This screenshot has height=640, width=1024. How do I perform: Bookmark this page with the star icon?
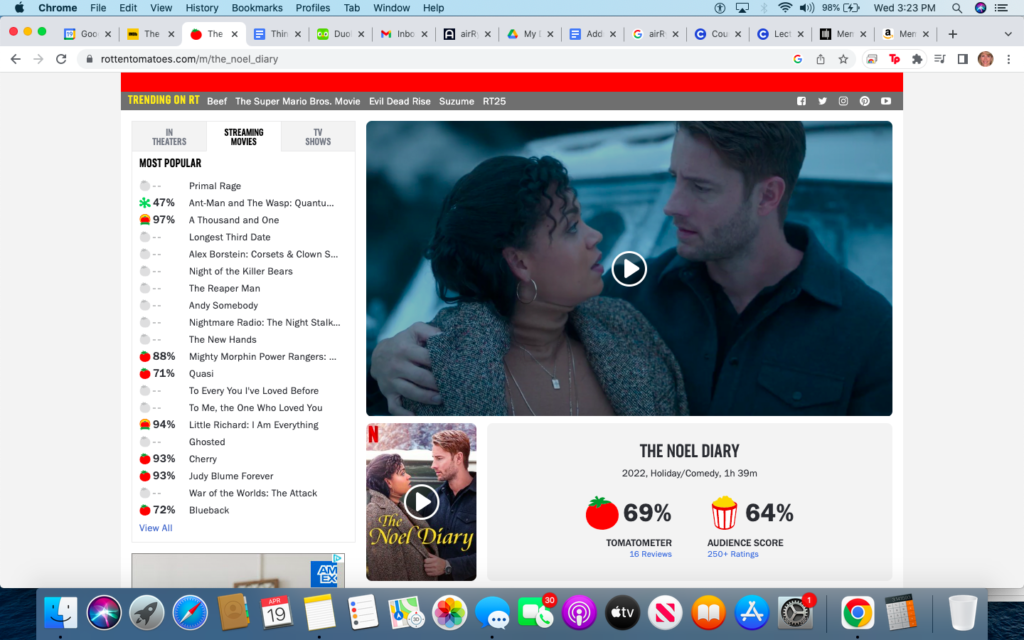click(x=843, y=59)
